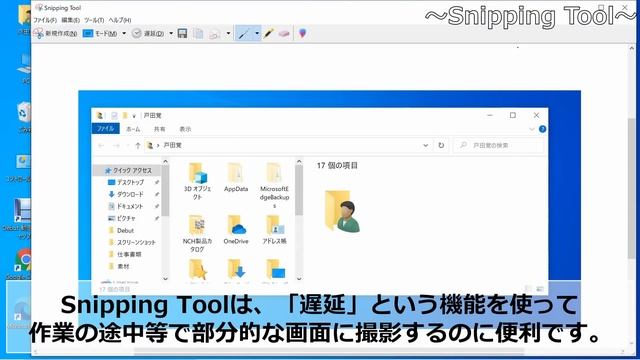640x360 pixels.
Task: Copy the snip using the copy icon
Action: point(198,33)
